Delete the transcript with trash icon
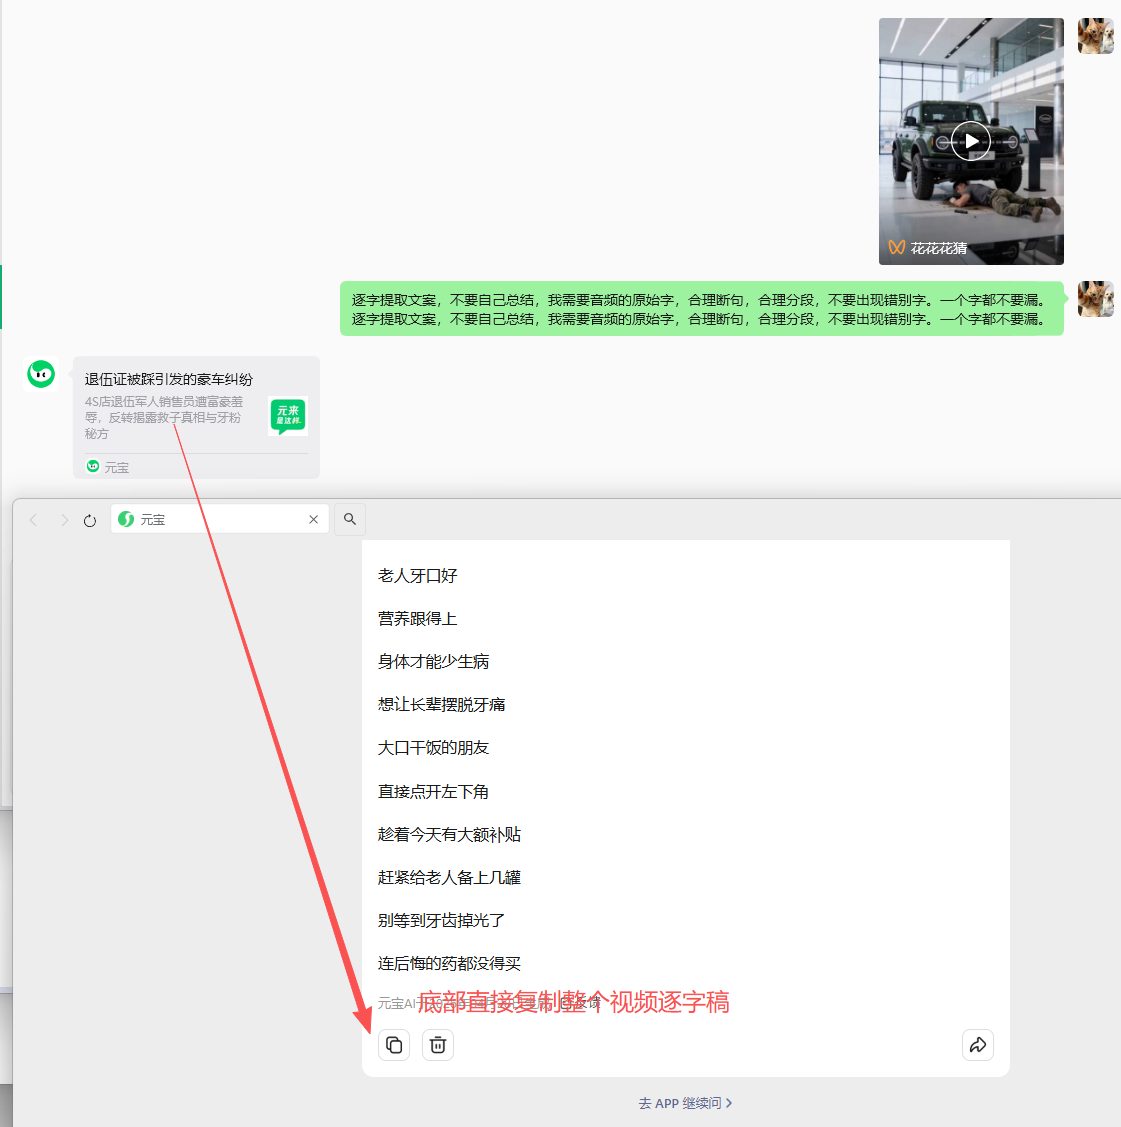This screenshot has height=1127, width=1121. (x=438, y=1045)
